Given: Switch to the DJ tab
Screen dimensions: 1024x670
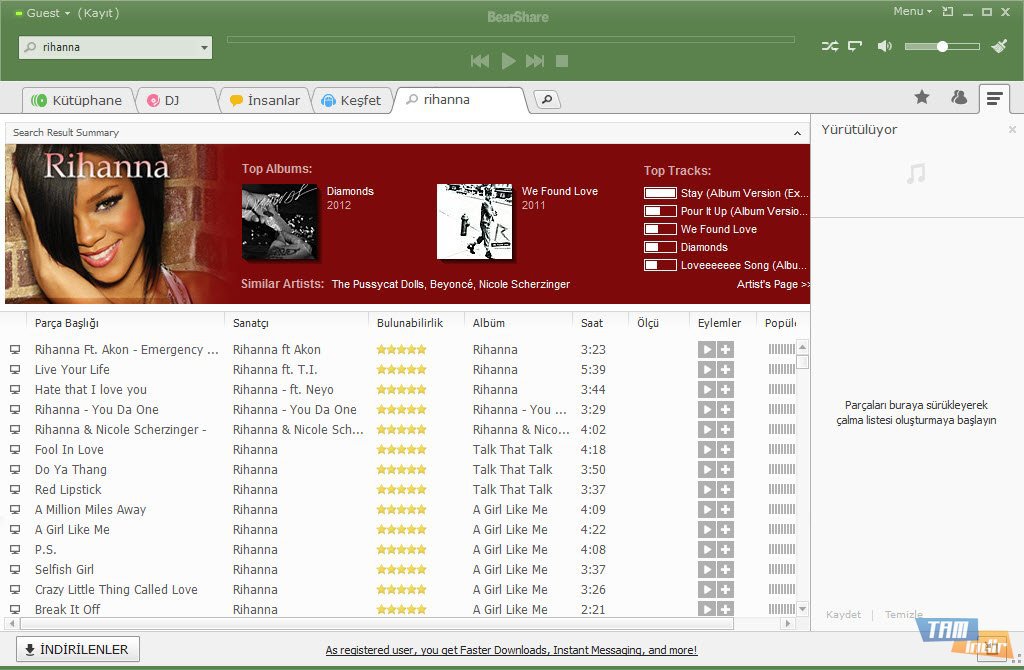Looking at the screenshot, I should pyautogui.click(x=173, y=101).
